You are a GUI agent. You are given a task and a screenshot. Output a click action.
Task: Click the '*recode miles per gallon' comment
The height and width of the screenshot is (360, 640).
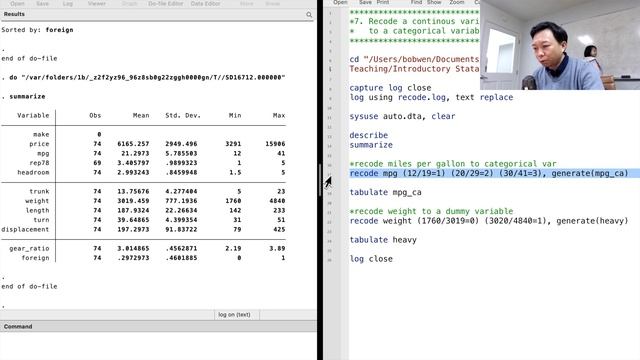pyautogui.click(x=453, y=164)
